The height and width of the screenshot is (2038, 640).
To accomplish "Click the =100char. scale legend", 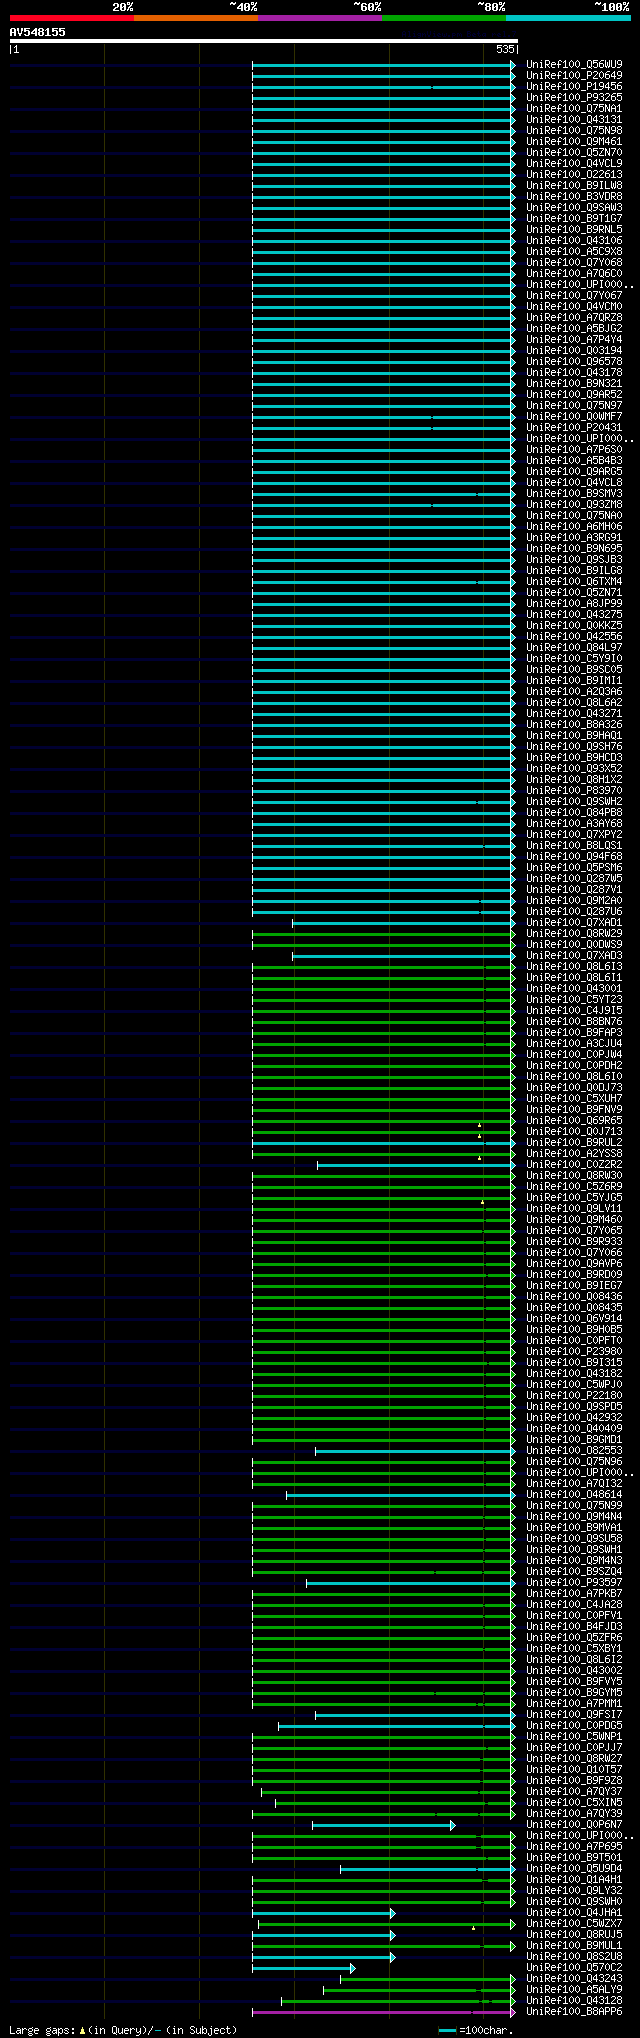I will [476, 2030].
